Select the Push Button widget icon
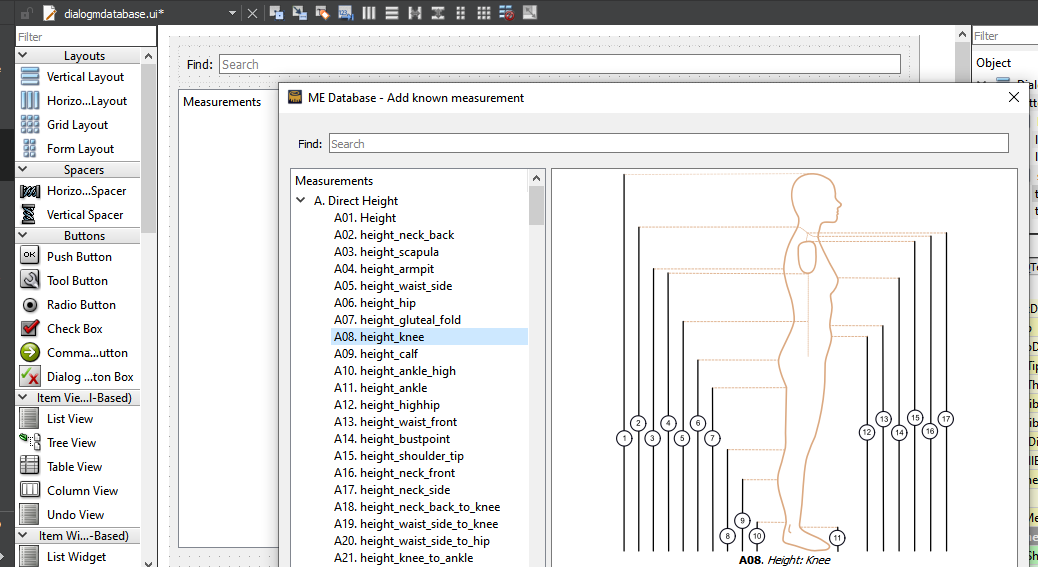This screenshot has width=1038, height=567. [30, 256]
